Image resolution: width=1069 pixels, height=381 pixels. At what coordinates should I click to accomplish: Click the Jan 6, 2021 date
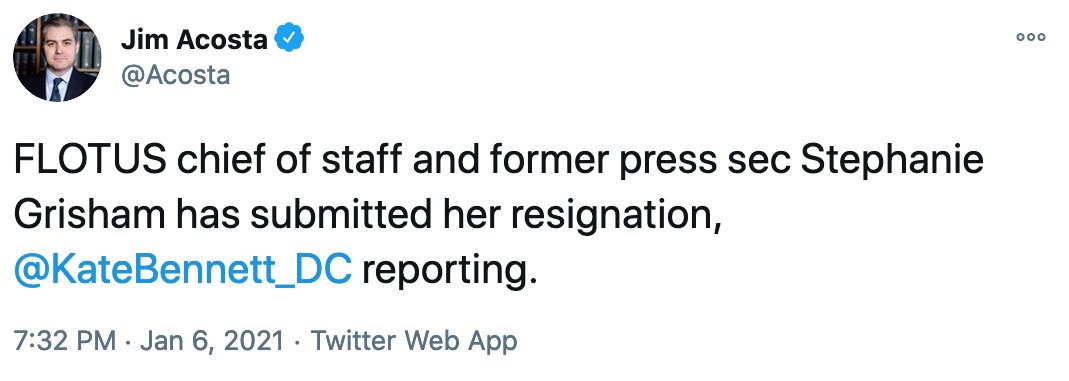click(212, 340)
